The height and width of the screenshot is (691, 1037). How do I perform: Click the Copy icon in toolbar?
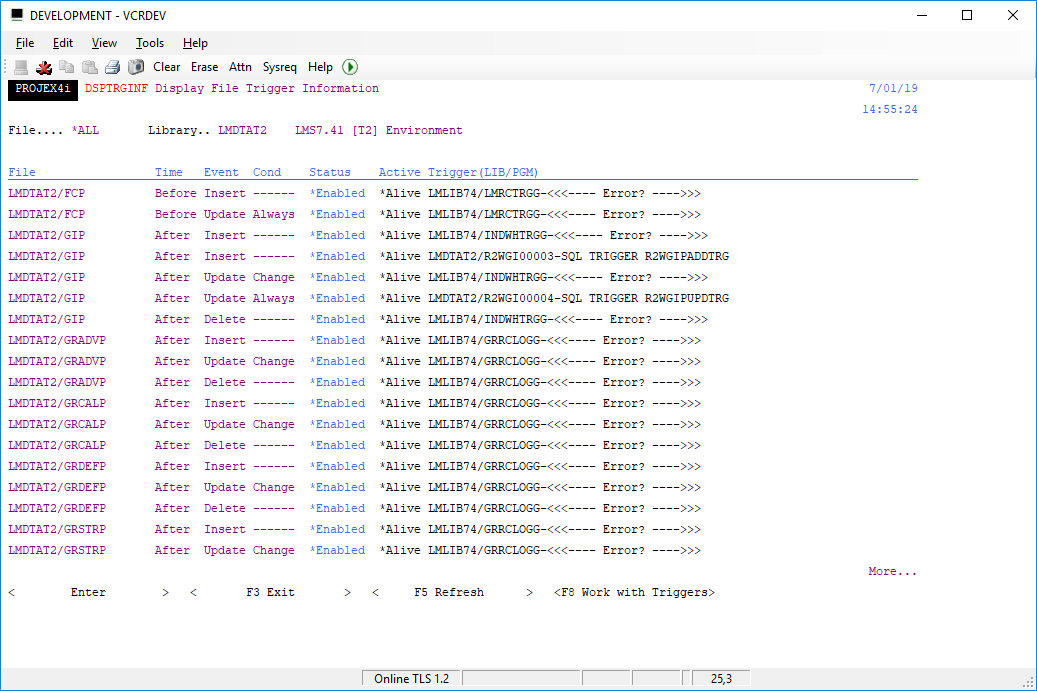coord(67,67)
